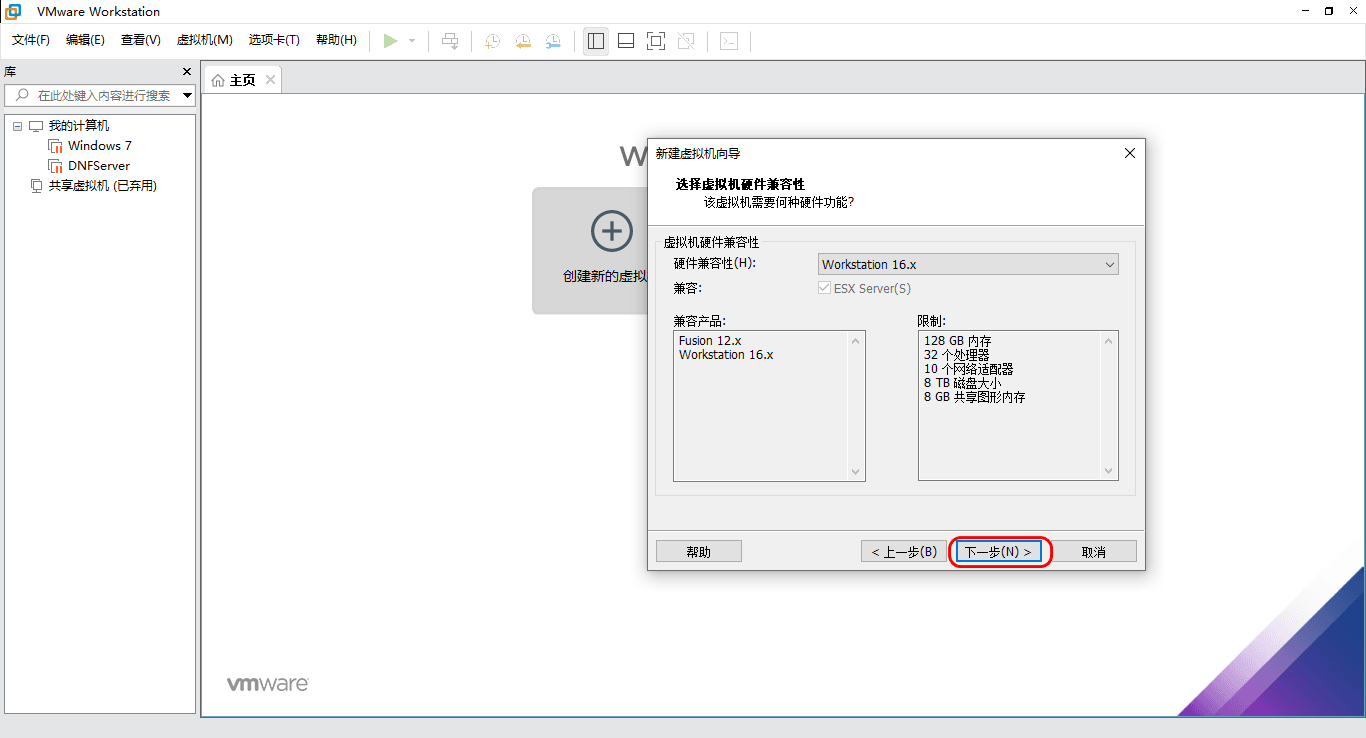Click 32 个处理器 in 限制 list
The image size is (1366, 738).
(957, 355)
